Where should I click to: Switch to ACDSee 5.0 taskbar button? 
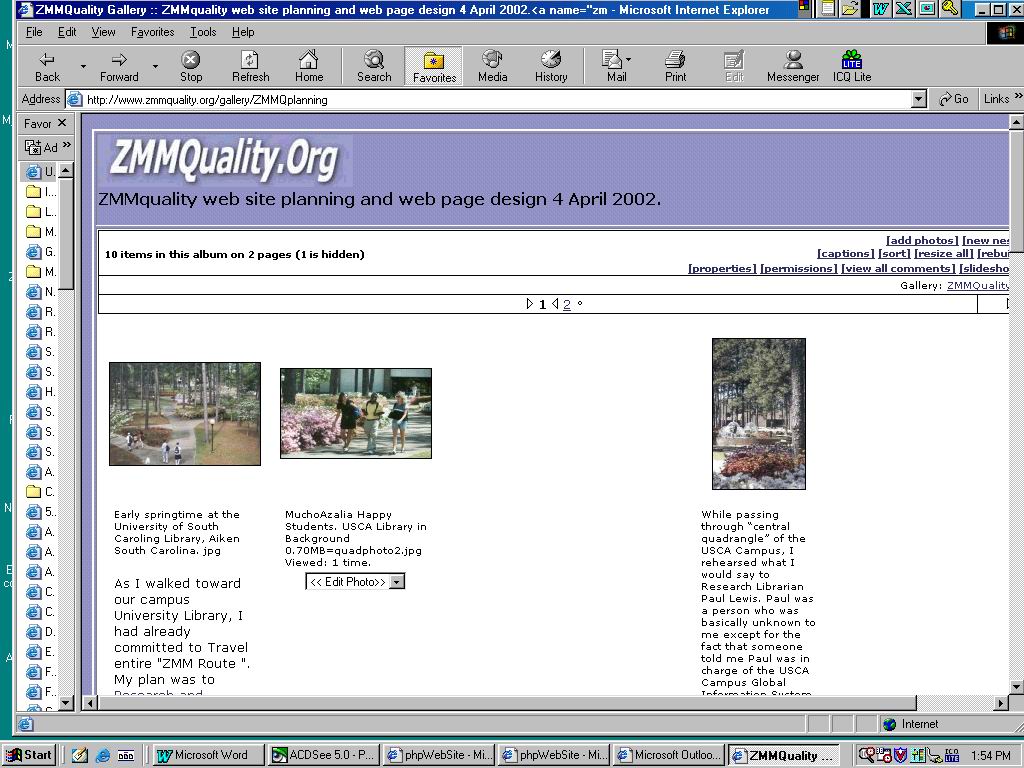click(x=325, y=755)
